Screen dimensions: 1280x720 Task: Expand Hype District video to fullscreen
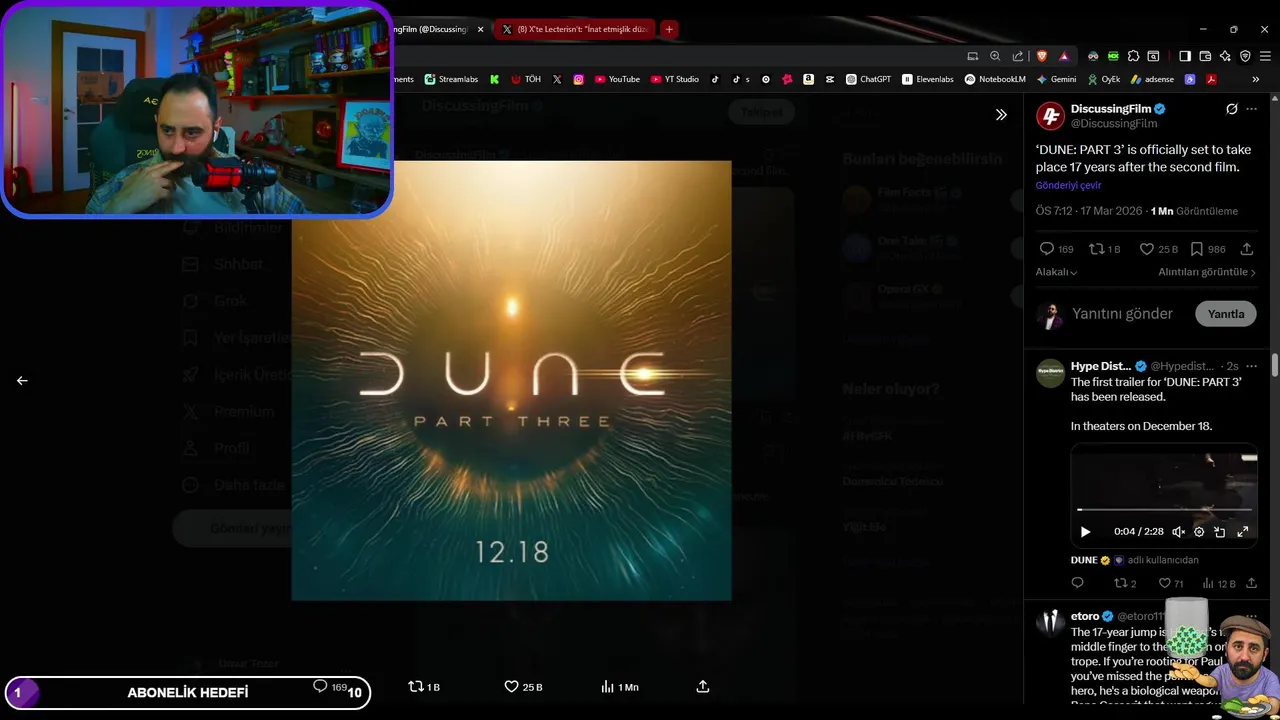click(1243, 532)
